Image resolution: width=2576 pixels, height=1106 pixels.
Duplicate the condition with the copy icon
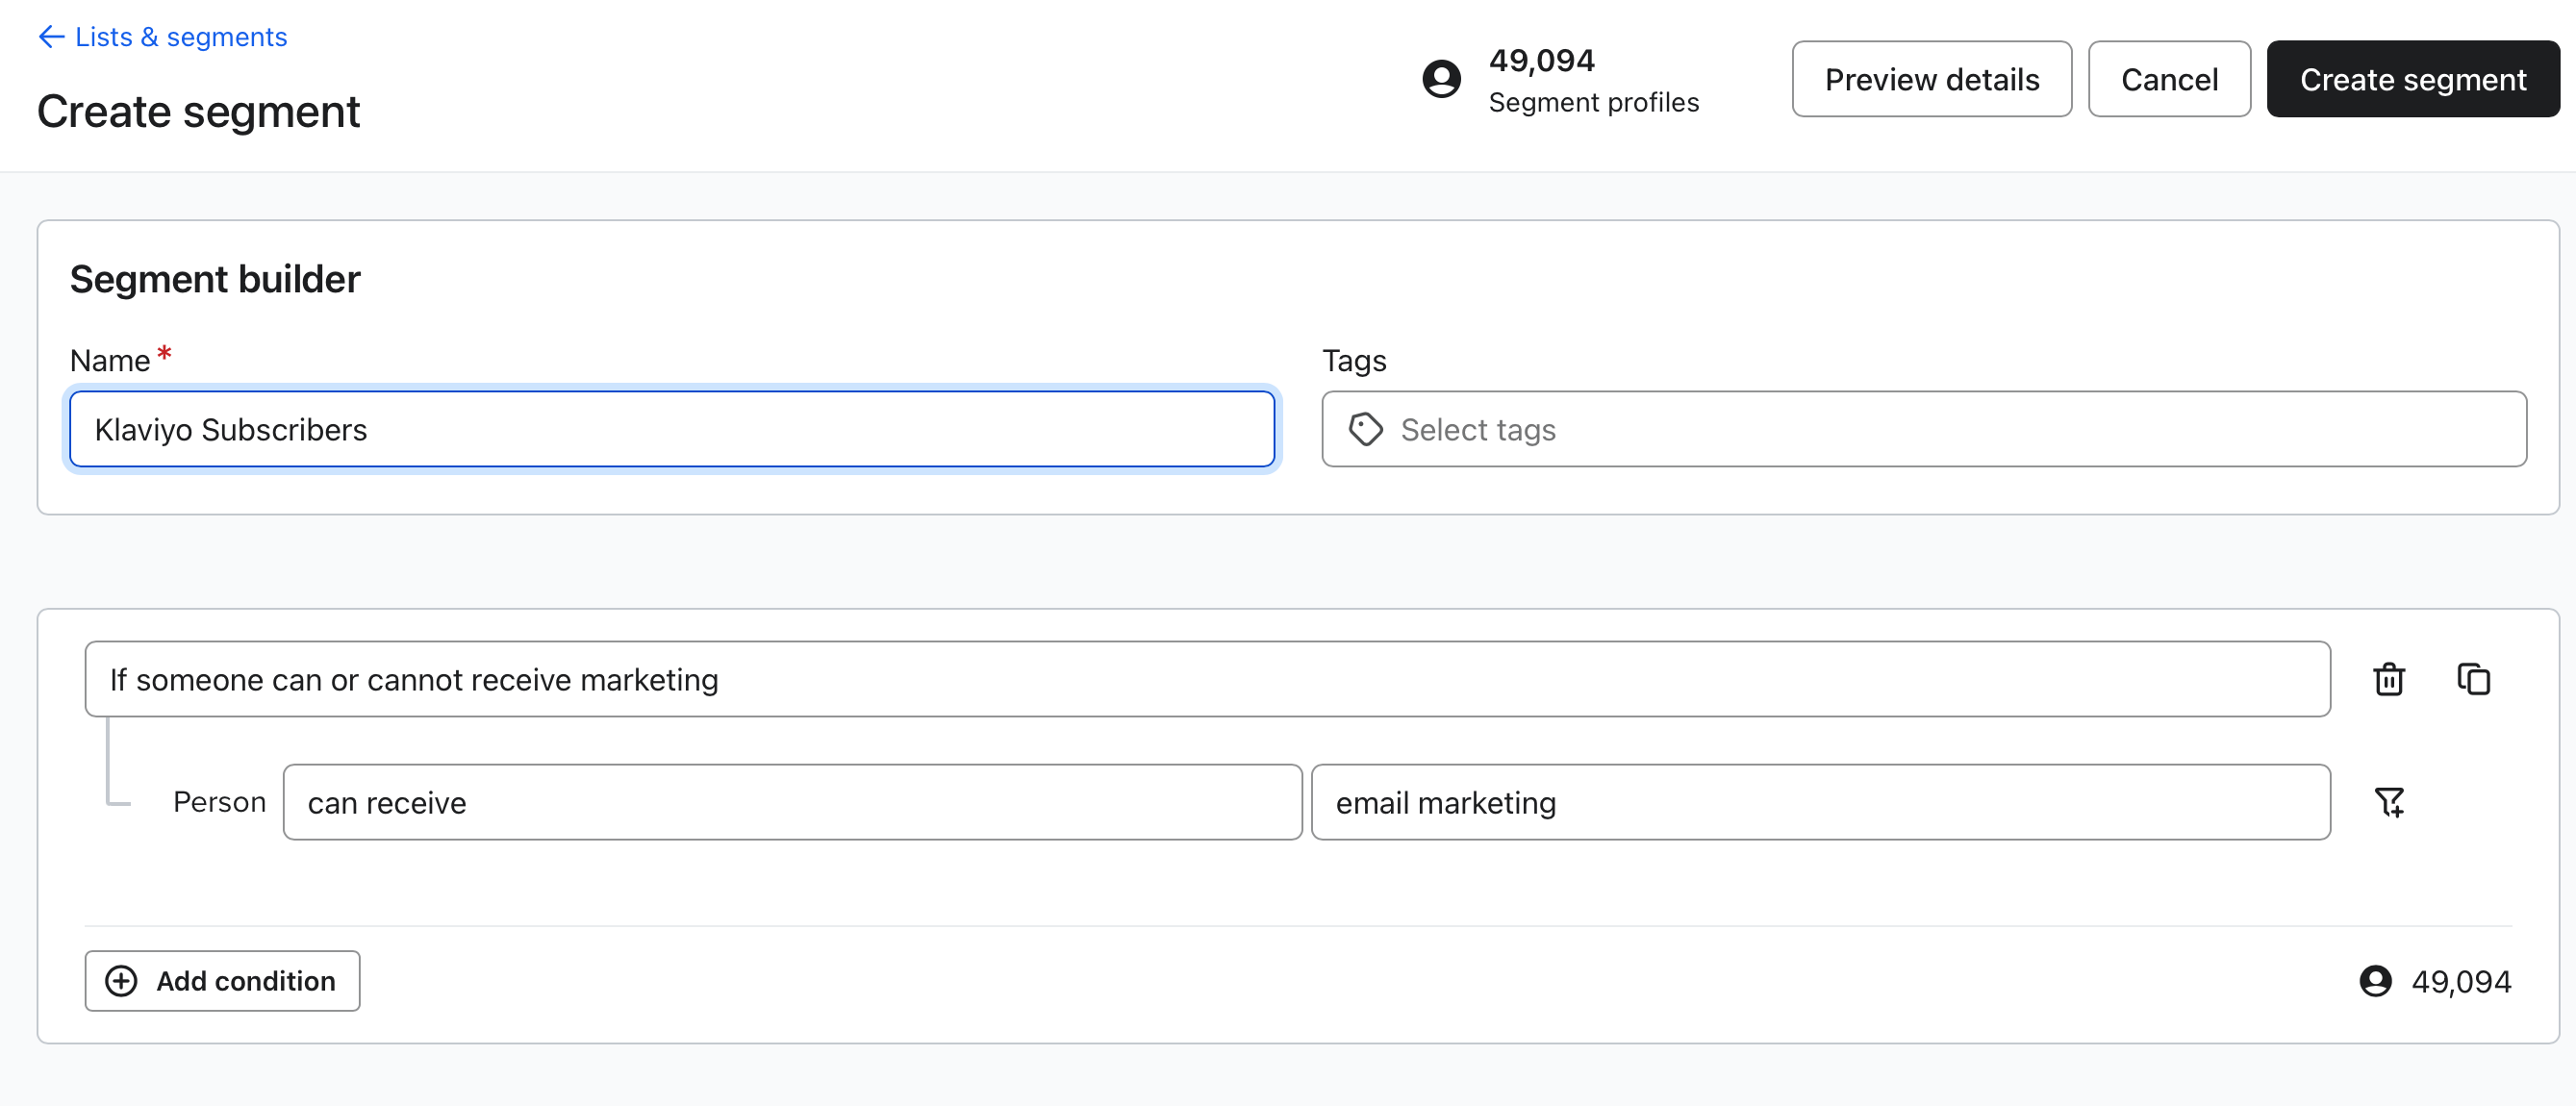point(2474,679)
